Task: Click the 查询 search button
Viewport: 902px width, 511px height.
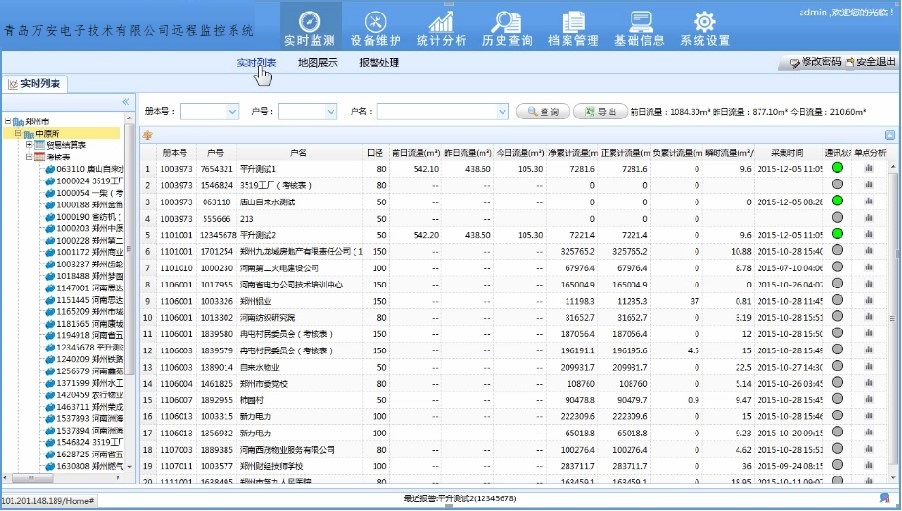Action: pyautogui.click(x=543, y=111)
